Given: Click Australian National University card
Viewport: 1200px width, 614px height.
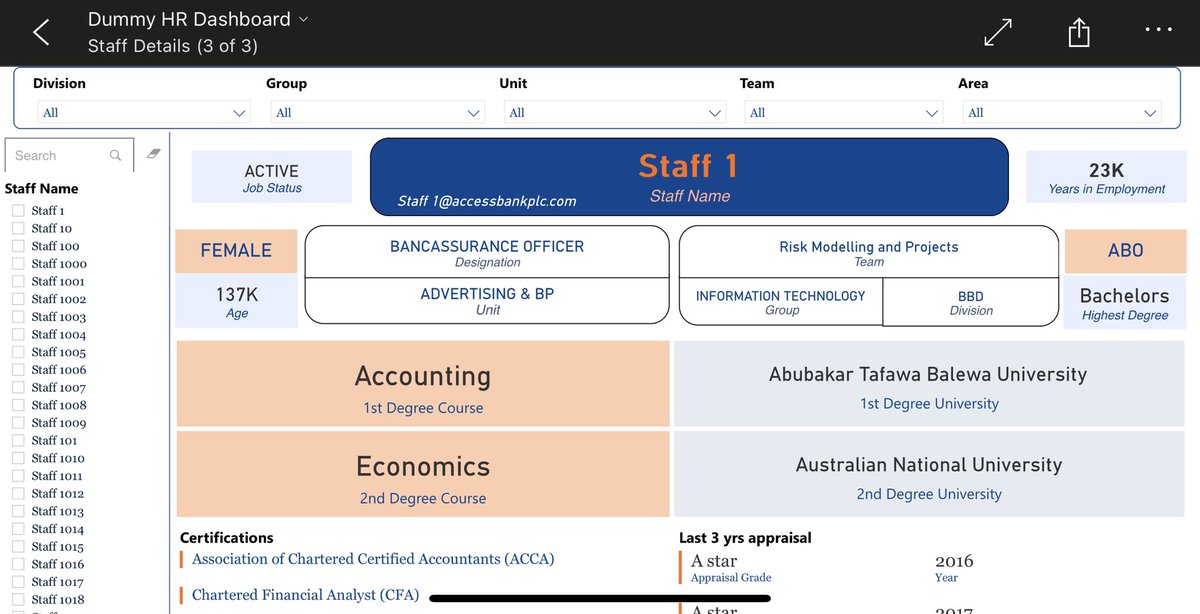Looking at the screenshot, I should pyautogui.click(x=928, y=474).
